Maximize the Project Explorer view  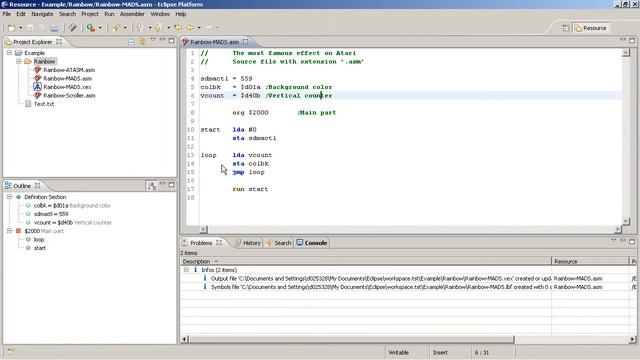(x=171, y=40)
